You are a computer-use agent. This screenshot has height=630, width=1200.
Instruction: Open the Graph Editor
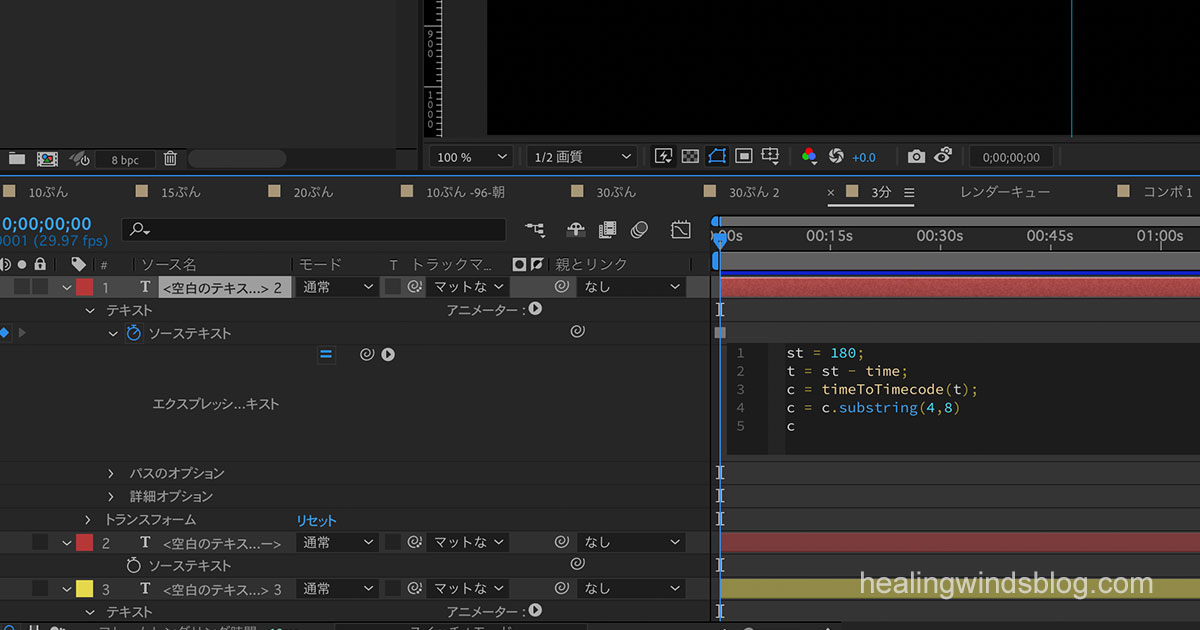681,230
